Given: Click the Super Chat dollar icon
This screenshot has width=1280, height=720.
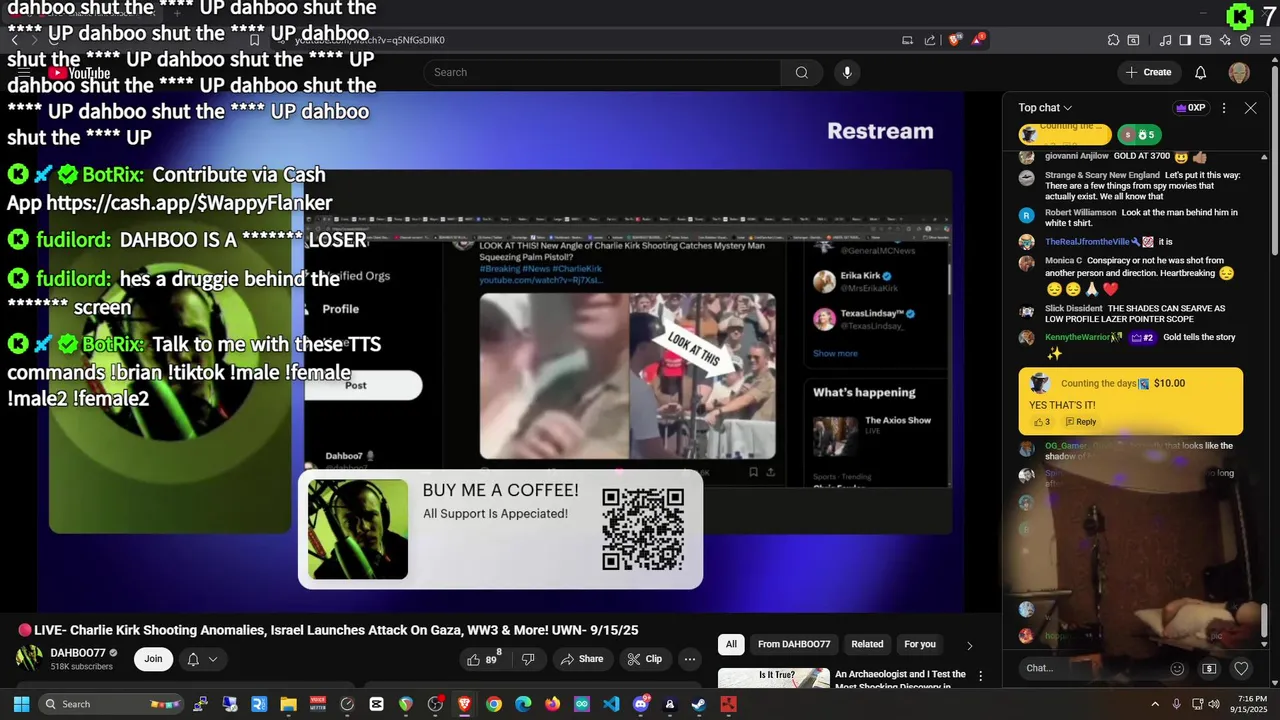Looking at the screenshot, I should pos(1209,668).
